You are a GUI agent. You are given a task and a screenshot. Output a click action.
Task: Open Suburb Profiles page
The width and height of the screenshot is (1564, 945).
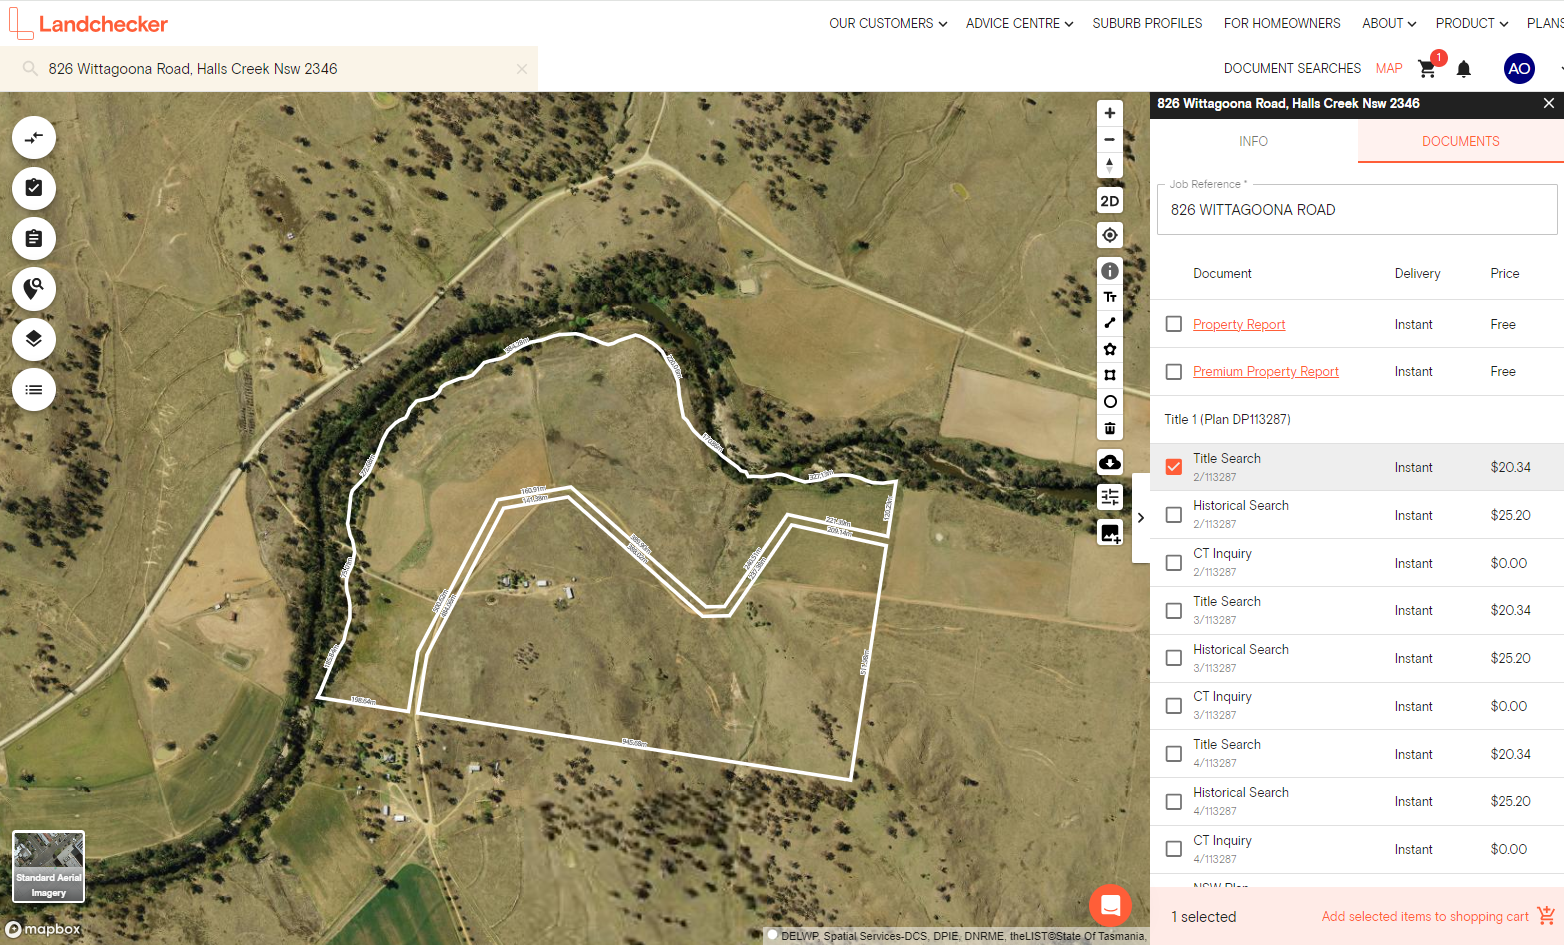click(1147, 23)
